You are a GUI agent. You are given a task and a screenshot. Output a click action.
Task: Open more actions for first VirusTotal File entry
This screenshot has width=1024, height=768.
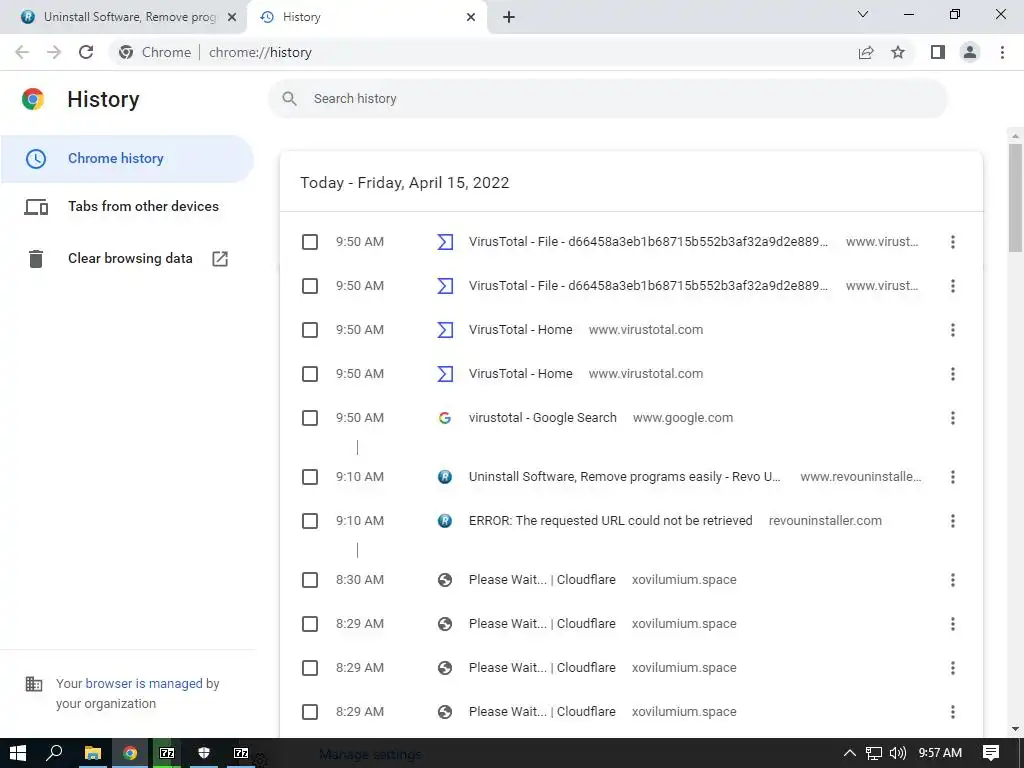click(x=953, y=242)
